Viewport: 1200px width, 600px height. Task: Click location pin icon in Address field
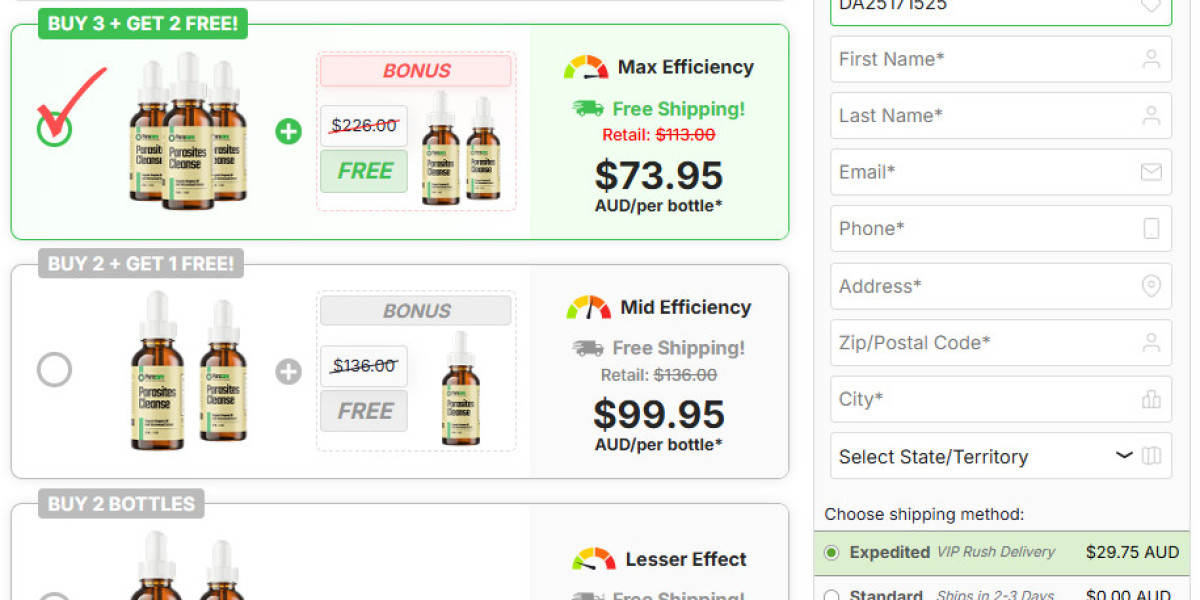tap(1151, 286)
